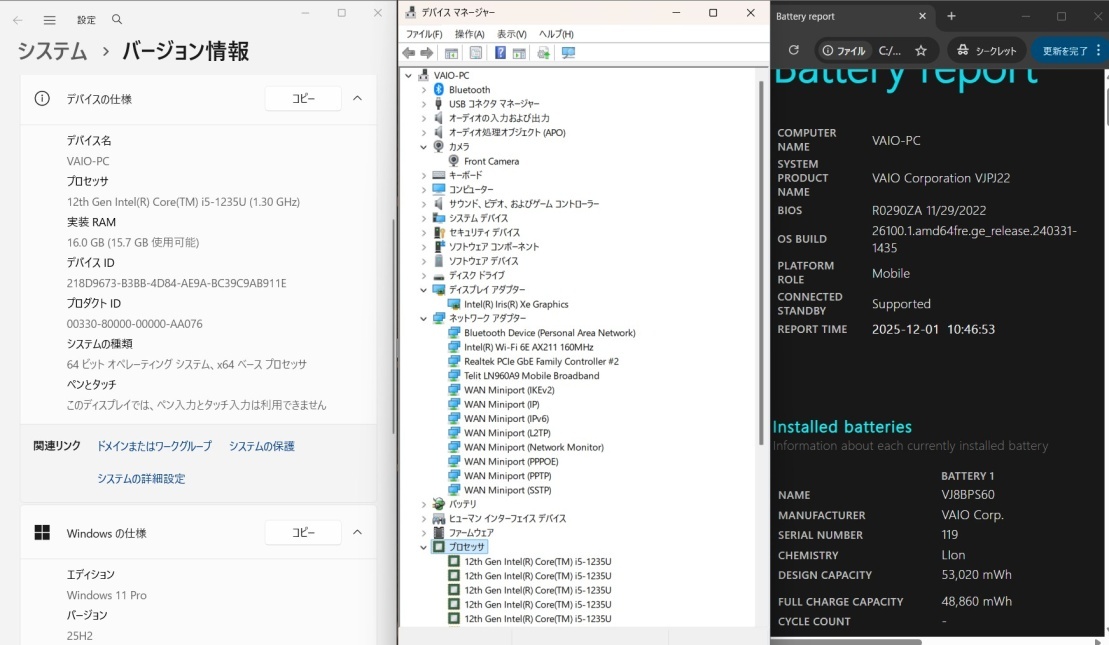The height and width of the screenshot is (645, 1109).
Task: Click the システム breadcrumb in Settings
Action: point(52,51)
